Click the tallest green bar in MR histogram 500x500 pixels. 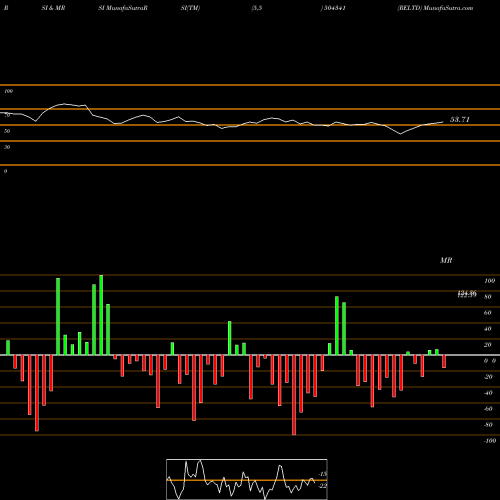click(x=101, y=315)
